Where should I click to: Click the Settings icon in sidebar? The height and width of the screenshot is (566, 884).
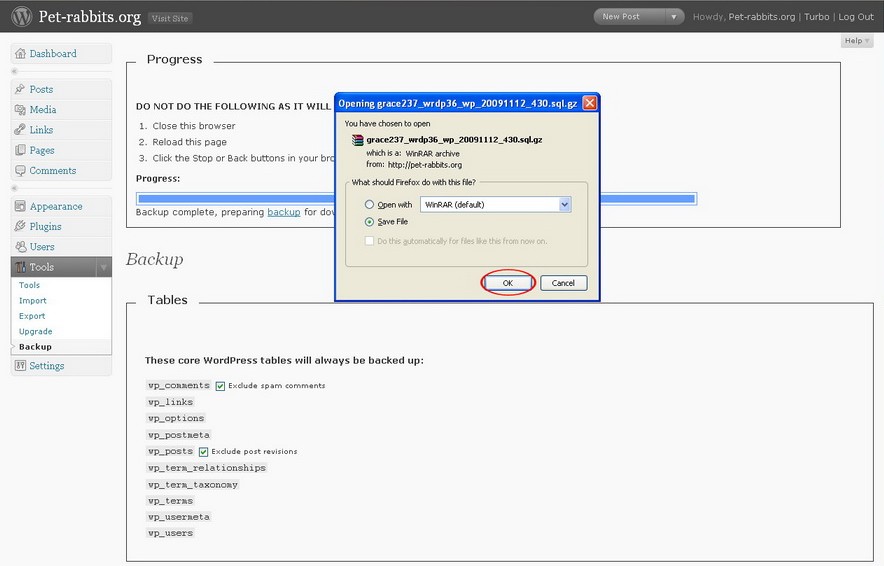click(20, 365)
